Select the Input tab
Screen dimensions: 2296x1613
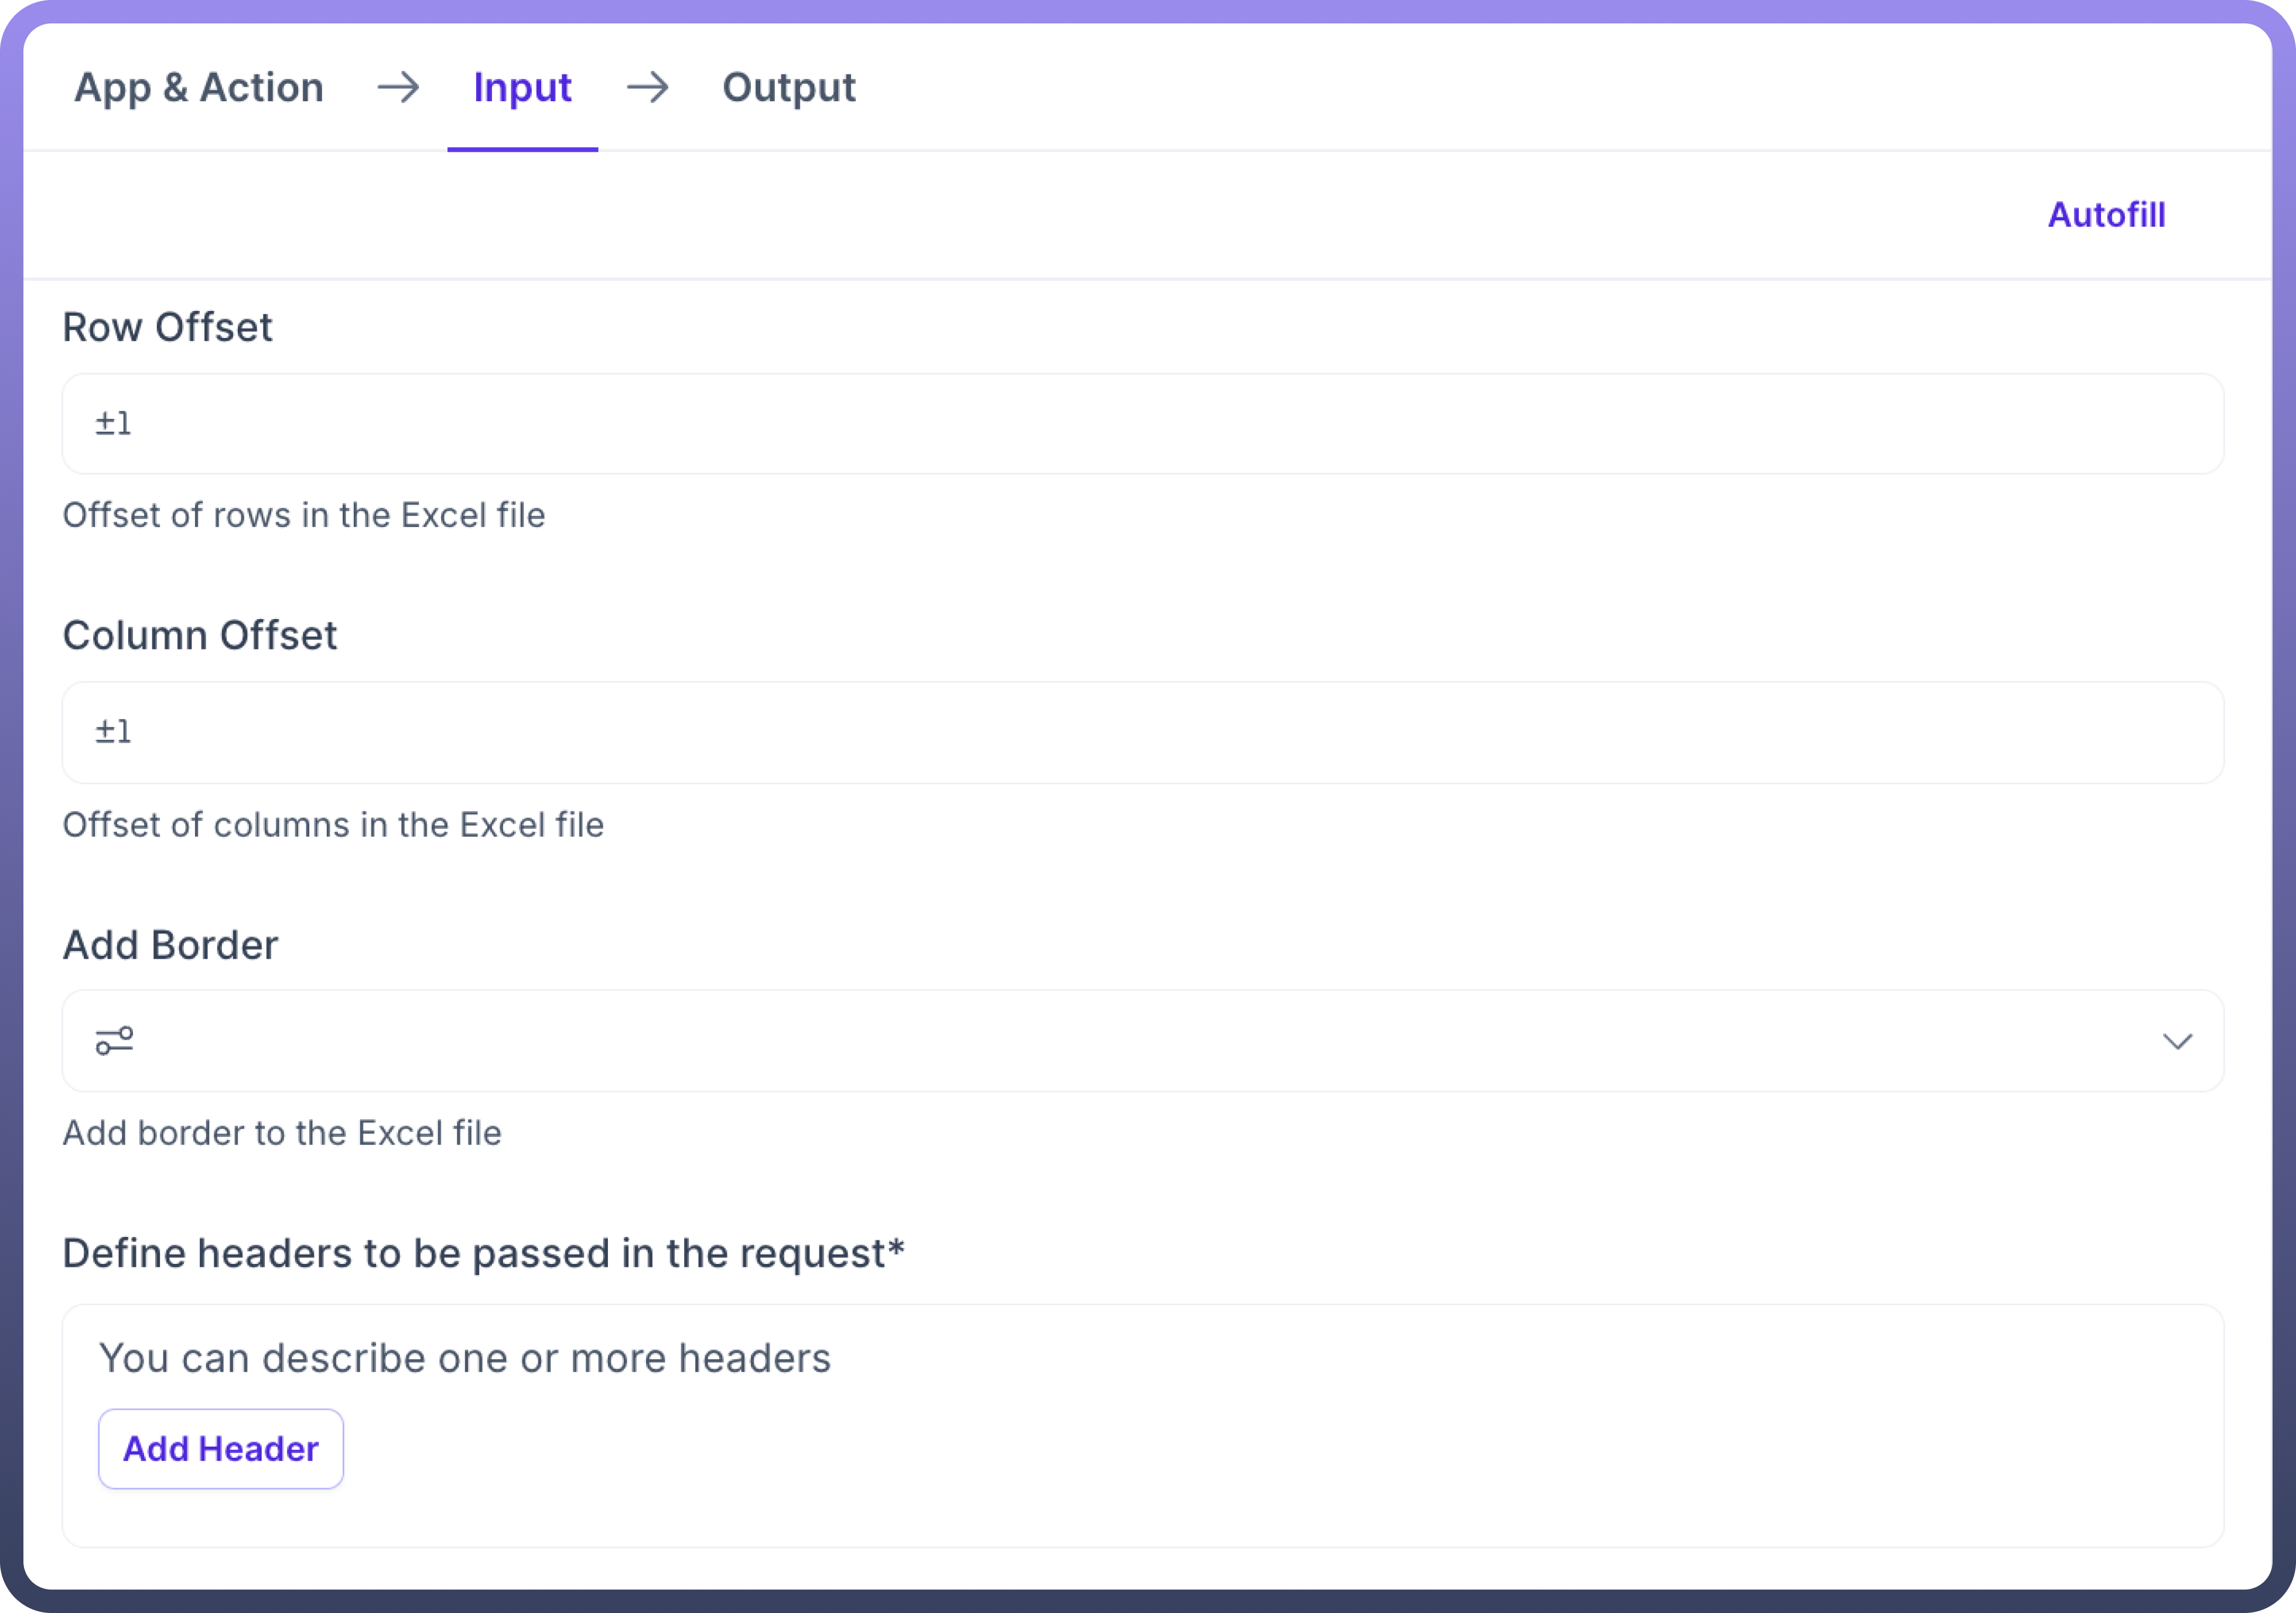click(522, 88)
